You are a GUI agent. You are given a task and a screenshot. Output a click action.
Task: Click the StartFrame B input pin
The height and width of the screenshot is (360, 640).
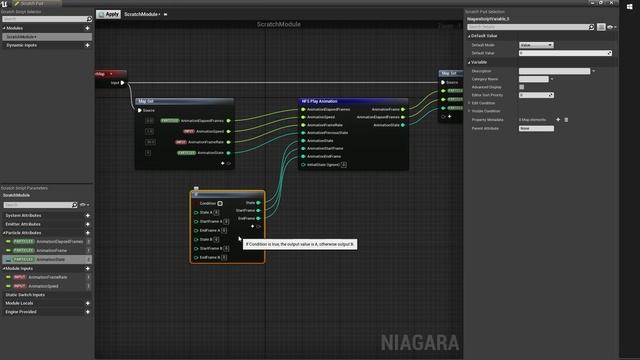pyautogui.click(x=196, y=249)
